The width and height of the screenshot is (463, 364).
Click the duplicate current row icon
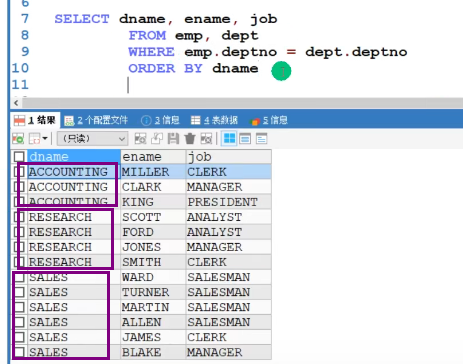(x=157, y=138)
